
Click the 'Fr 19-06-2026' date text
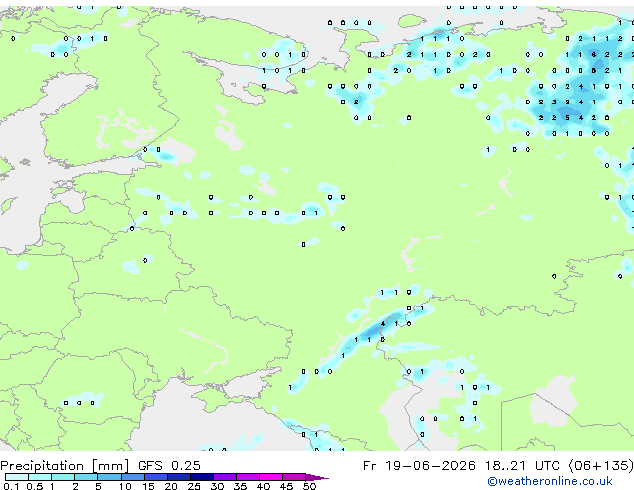tap(419, 466)
